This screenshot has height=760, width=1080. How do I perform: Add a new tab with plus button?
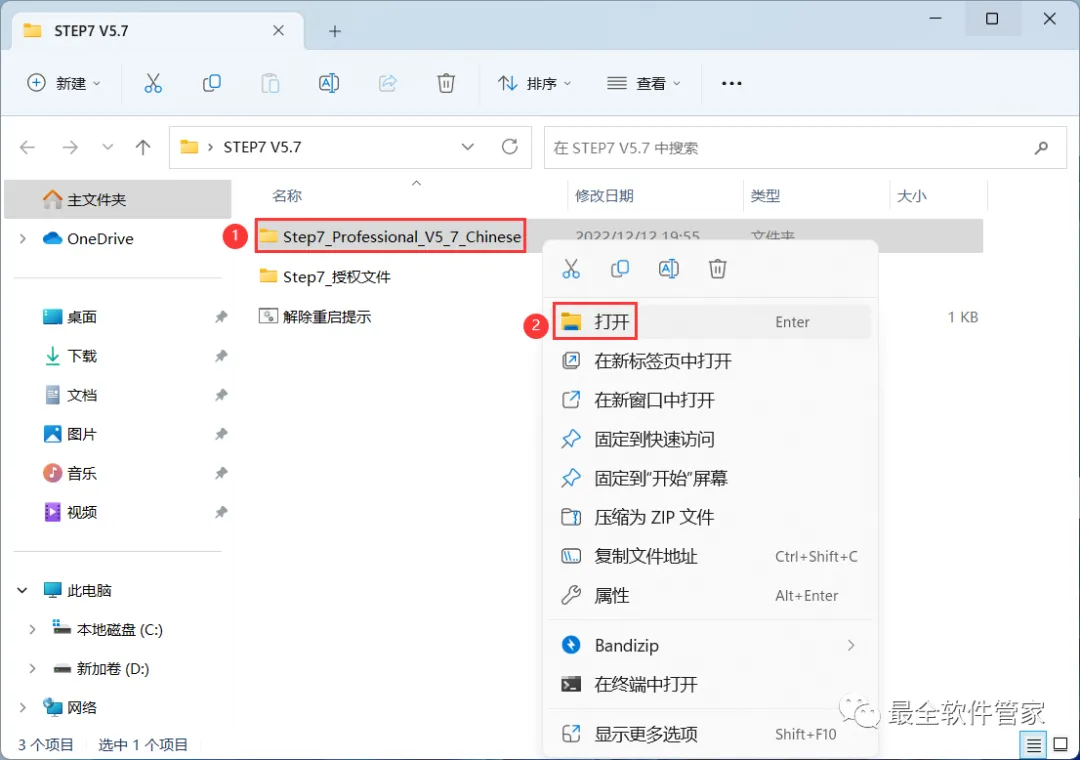click(x=335, y=31)
